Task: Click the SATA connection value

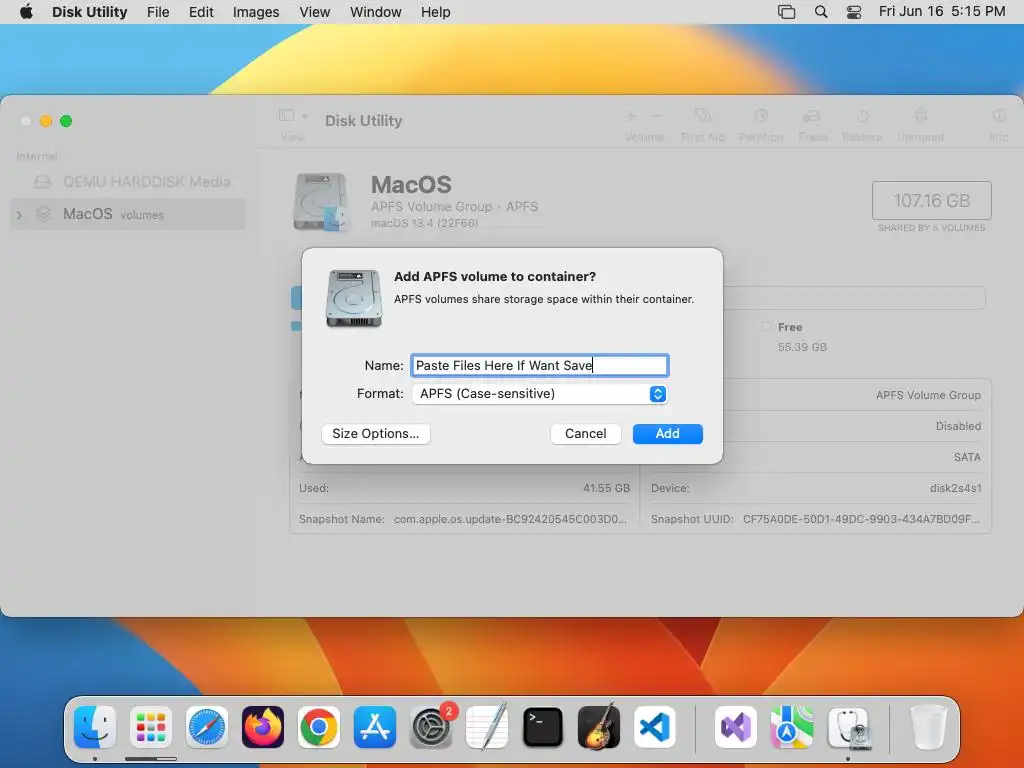Action: pos(967,457)
